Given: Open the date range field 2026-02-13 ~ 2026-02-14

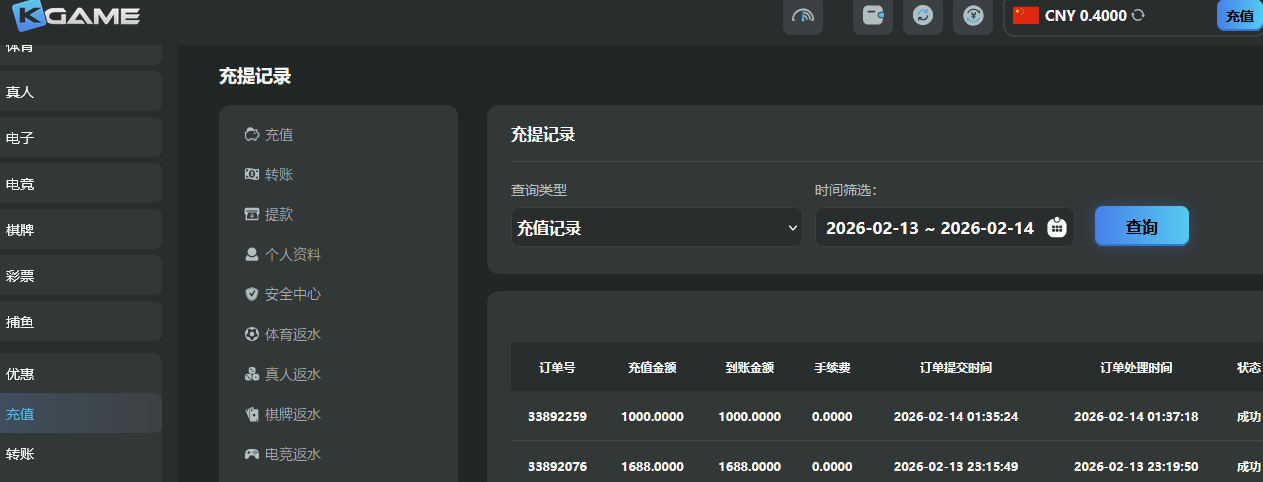Looking at the screenshot, I should pos(929,228).
